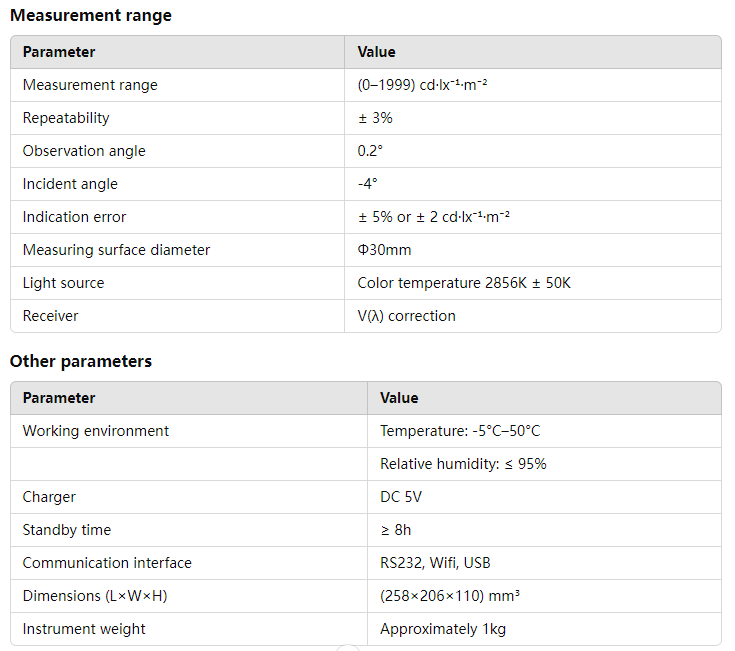Select the 'Observation angle' parameter cell
The image size is (735, 651).
point(84,151)
